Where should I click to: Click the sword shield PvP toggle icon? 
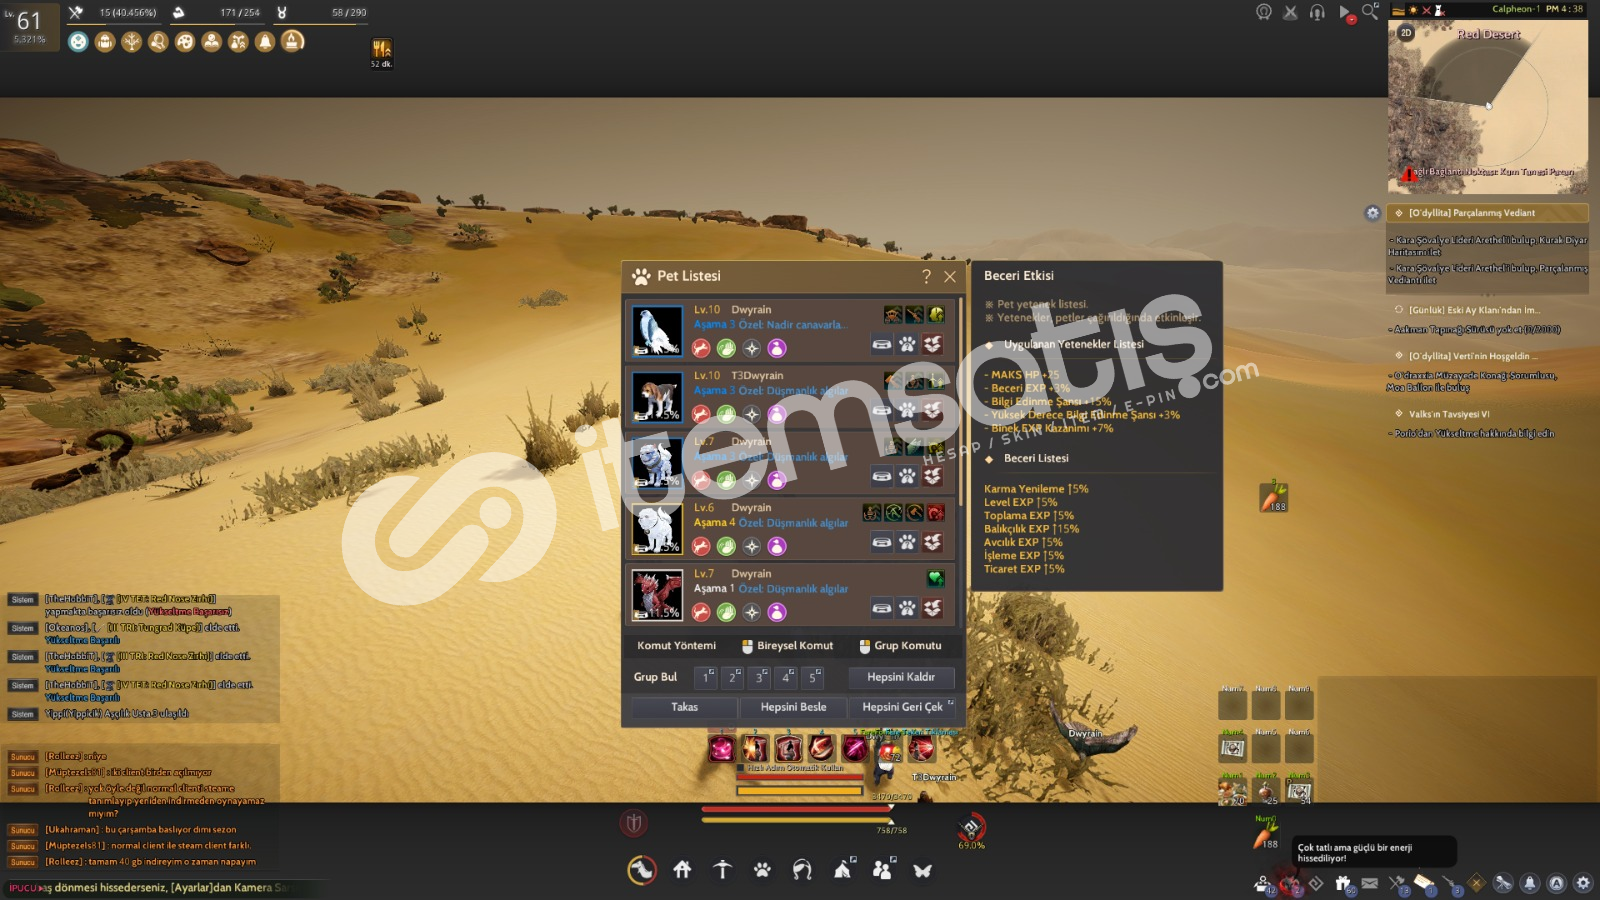click(x=633, y=823)
